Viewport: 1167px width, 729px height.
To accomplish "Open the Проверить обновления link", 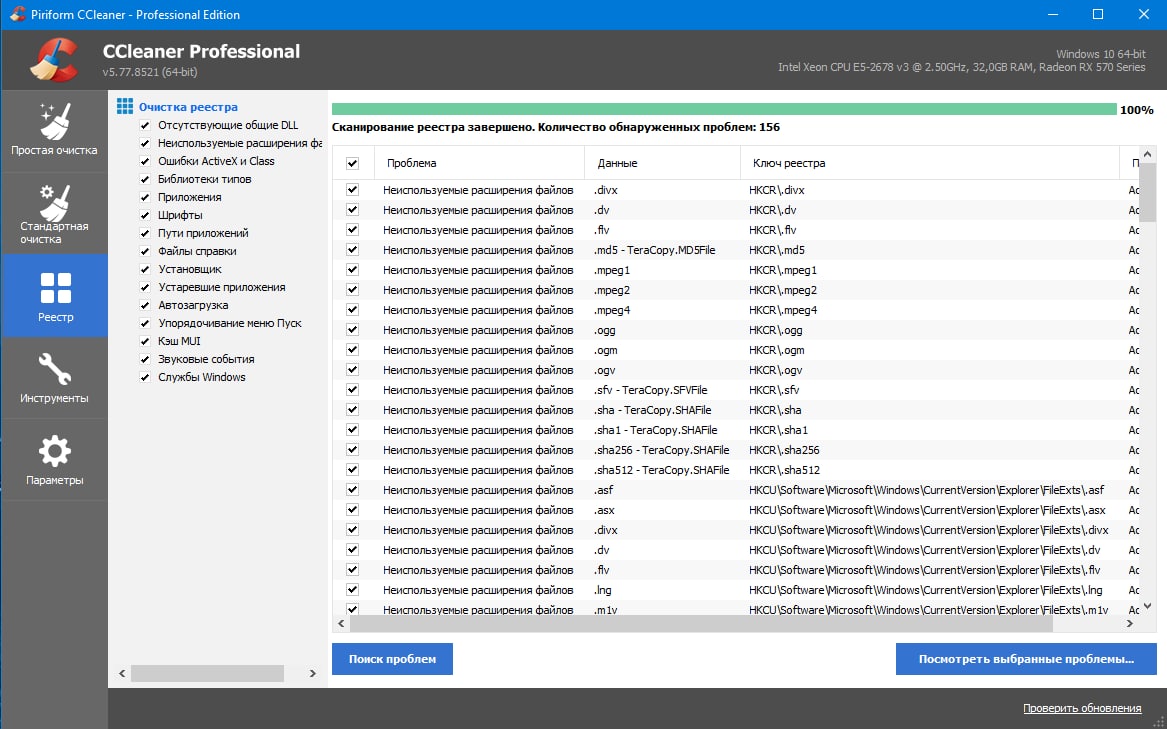I will 1082,708.
